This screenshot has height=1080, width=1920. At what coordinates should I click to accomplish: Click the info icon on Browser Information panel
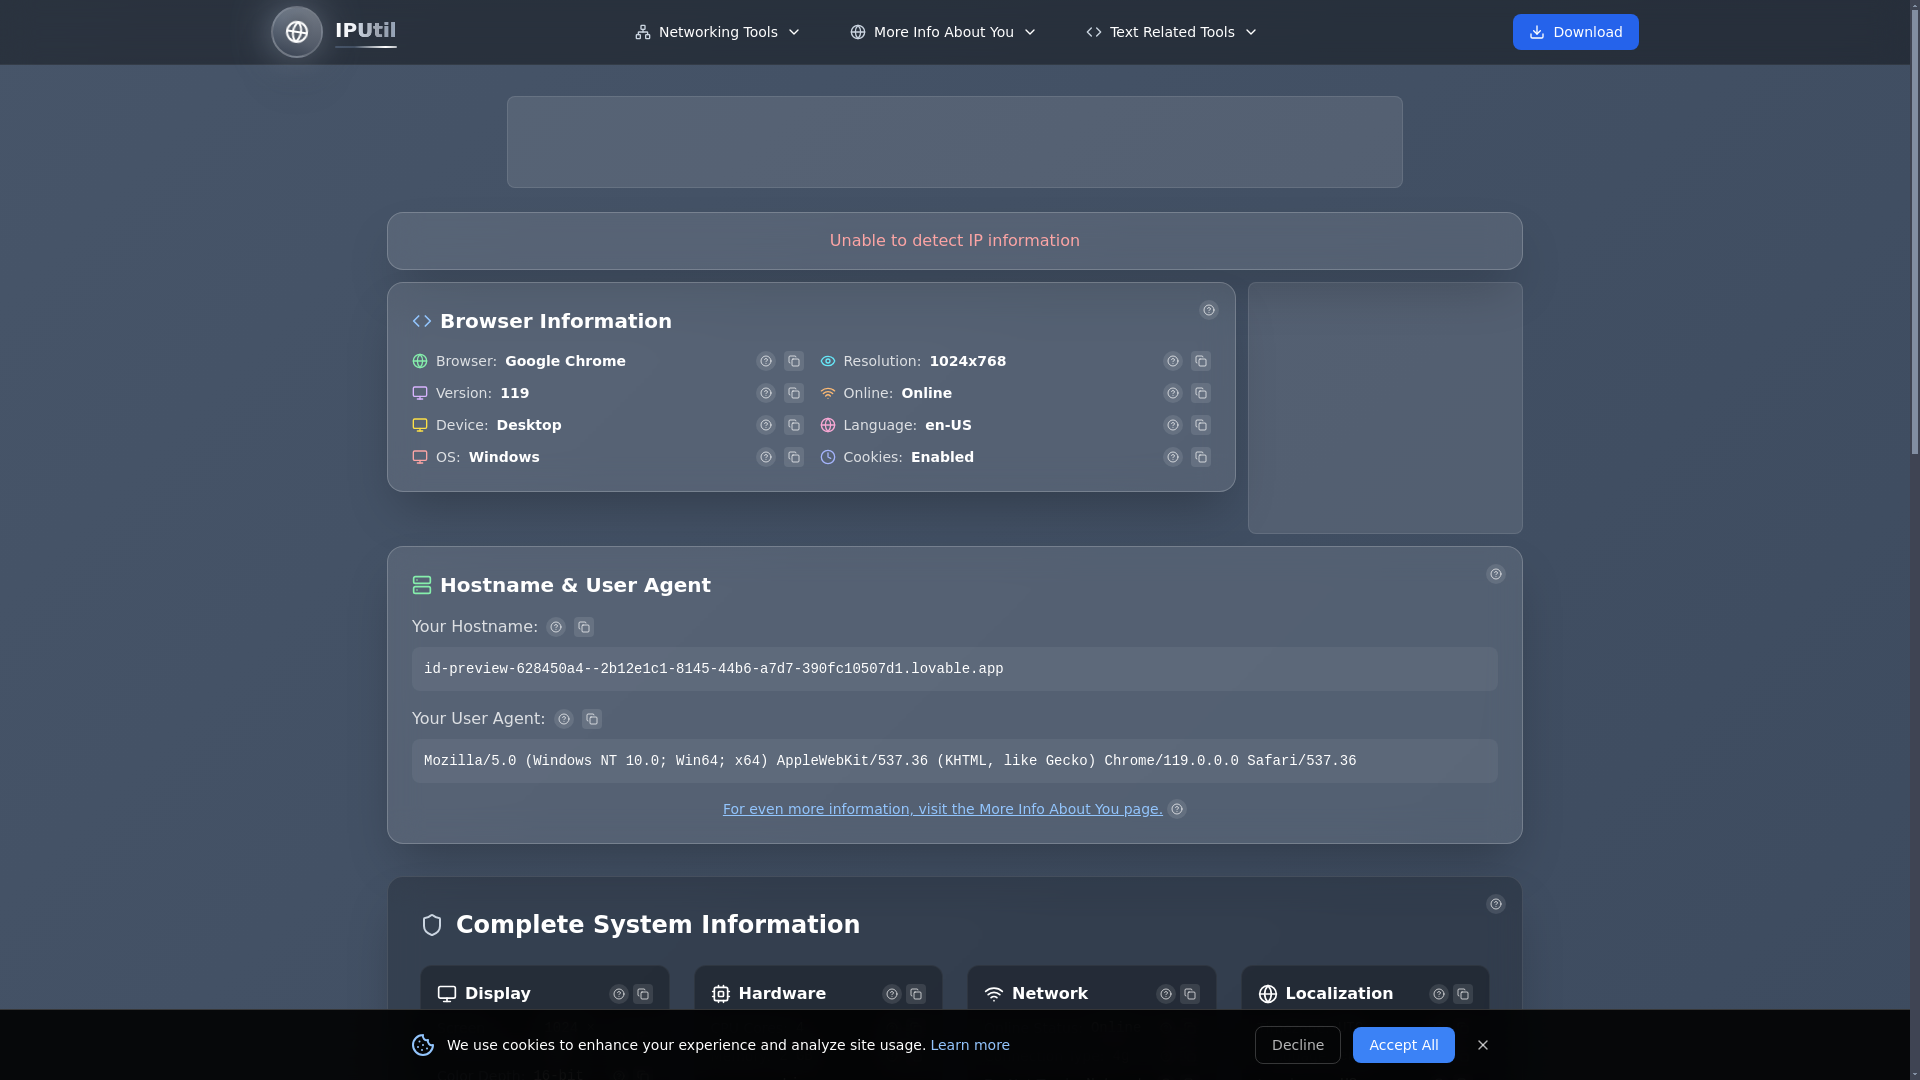1208,310
